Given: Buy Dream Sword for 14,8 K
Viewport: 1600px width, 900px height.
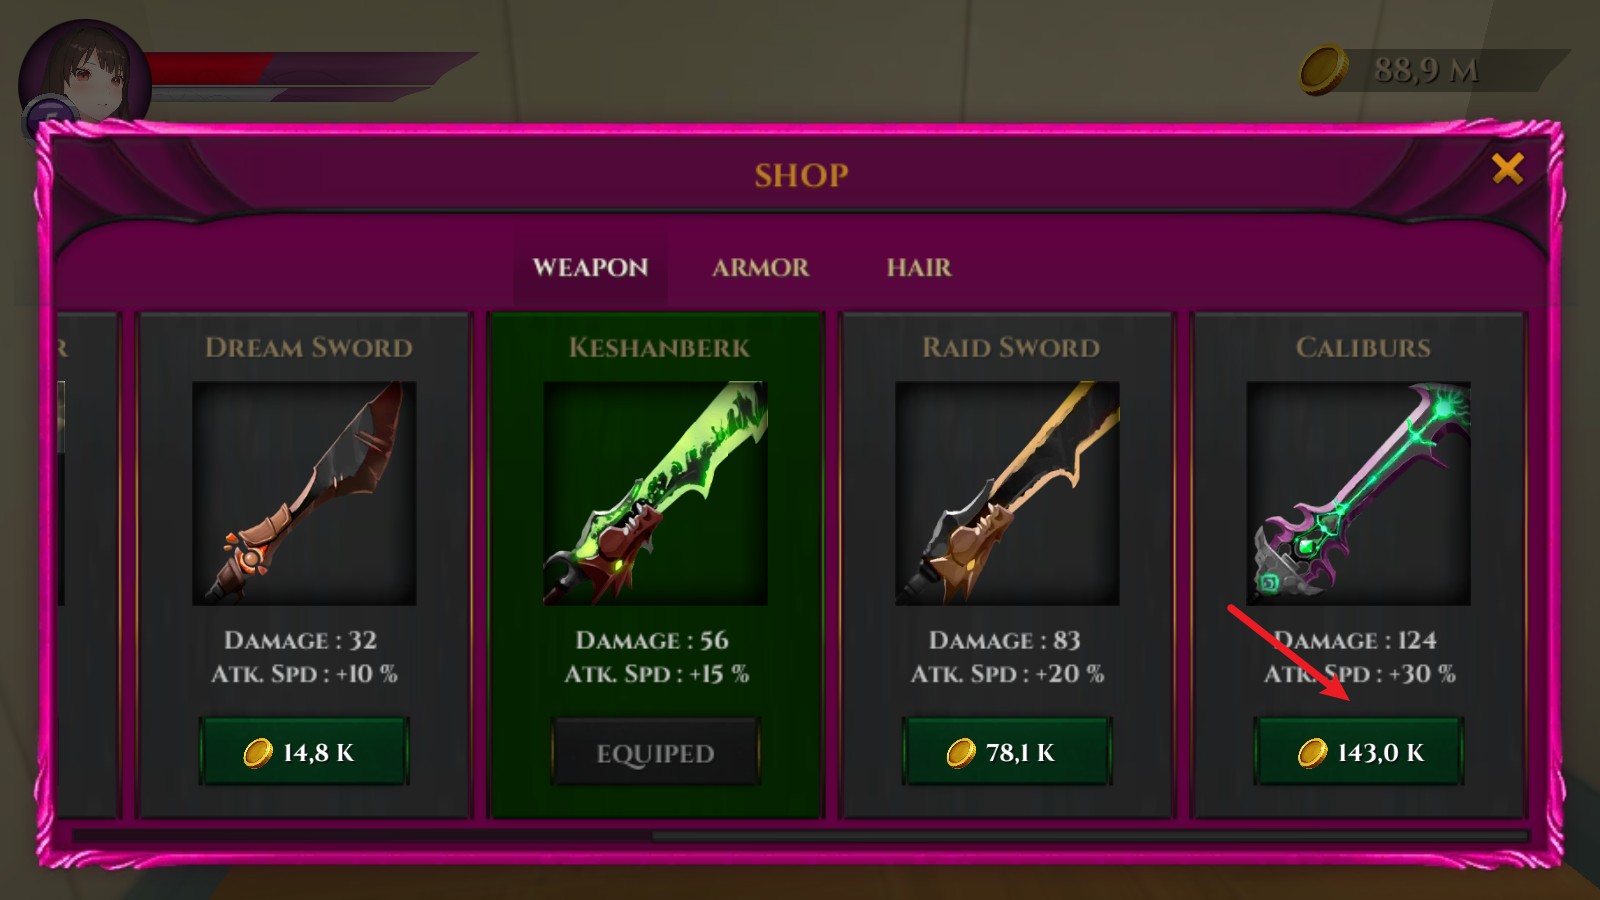Looking at the screenshot, I should point(304,752).
